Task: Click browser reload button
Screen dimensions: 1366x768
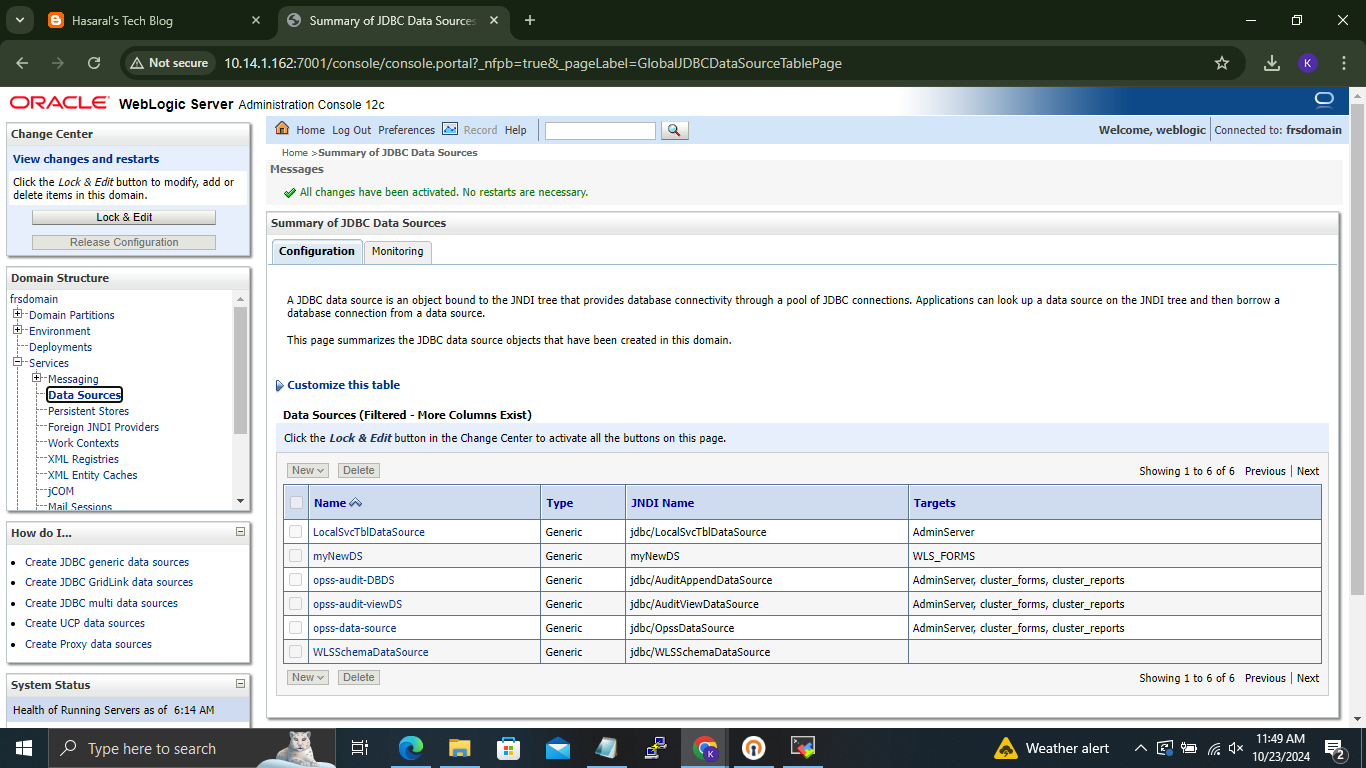Action: tap(94, 63)
